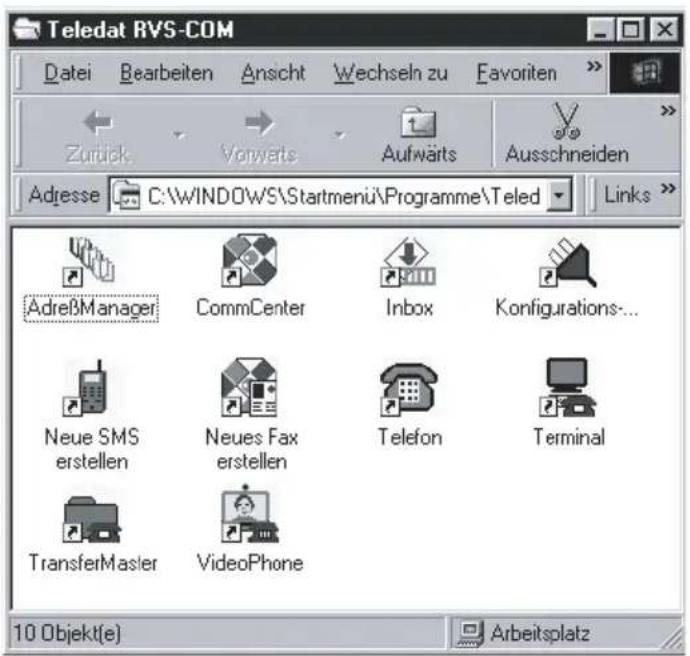Select the TransferMaster shortcut icon
Screen dimensions: 690x656
[x=92, y=519]
